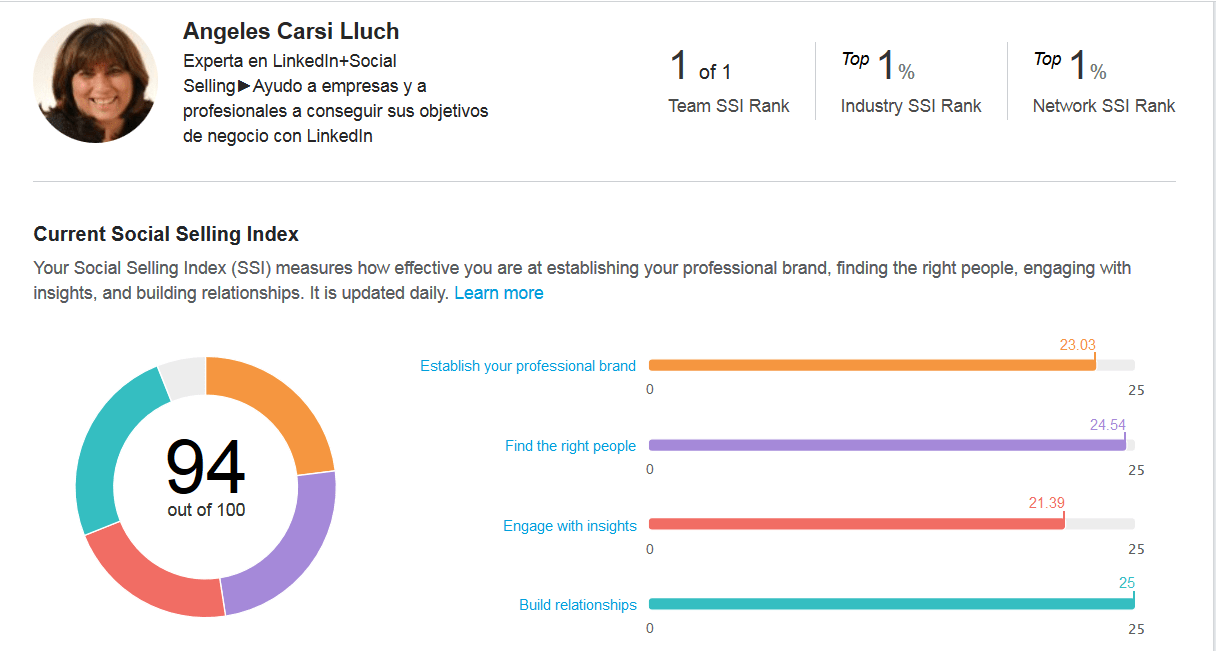Screen dimensions: 1216x651
Task: Open Find the right people link
Action: pos(570,446)
